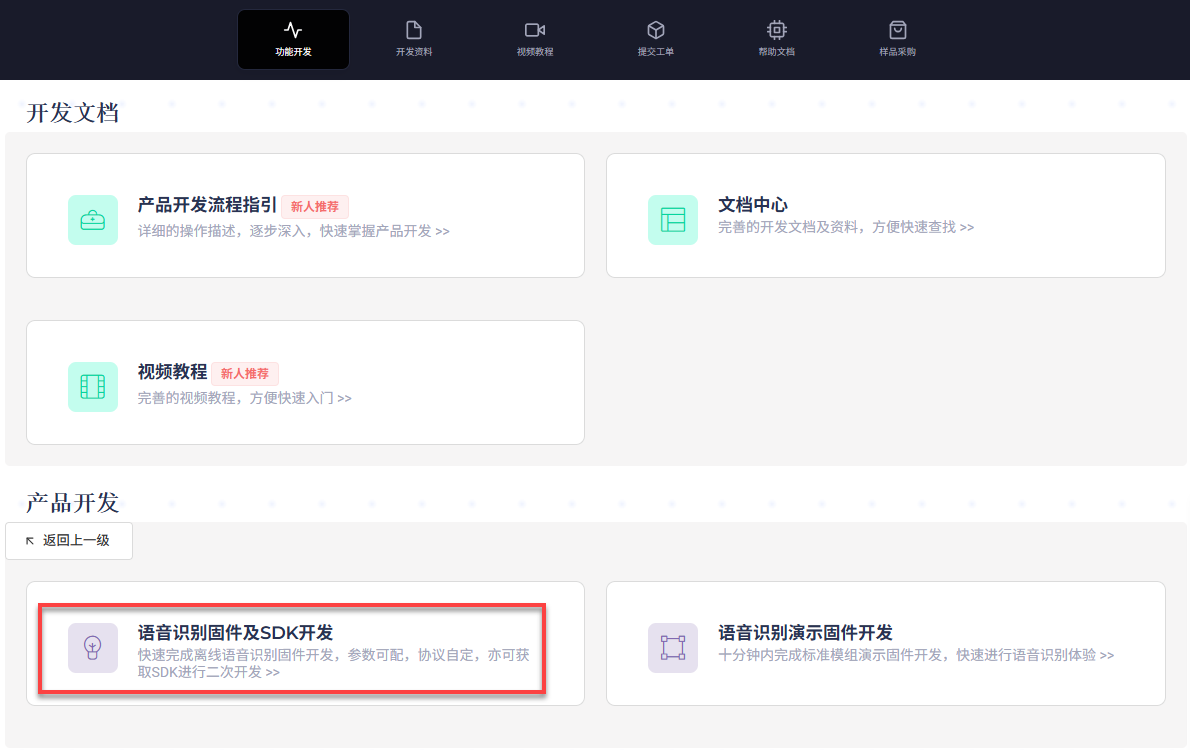
Task: Click the 文档中心 description ending with 方便快速查找 >>
Action: click(x=845, y=228)
